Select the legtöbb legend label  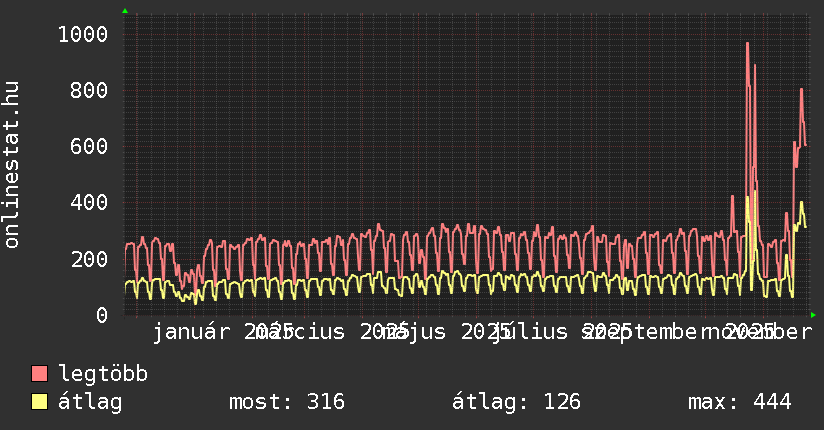[103, 374]
